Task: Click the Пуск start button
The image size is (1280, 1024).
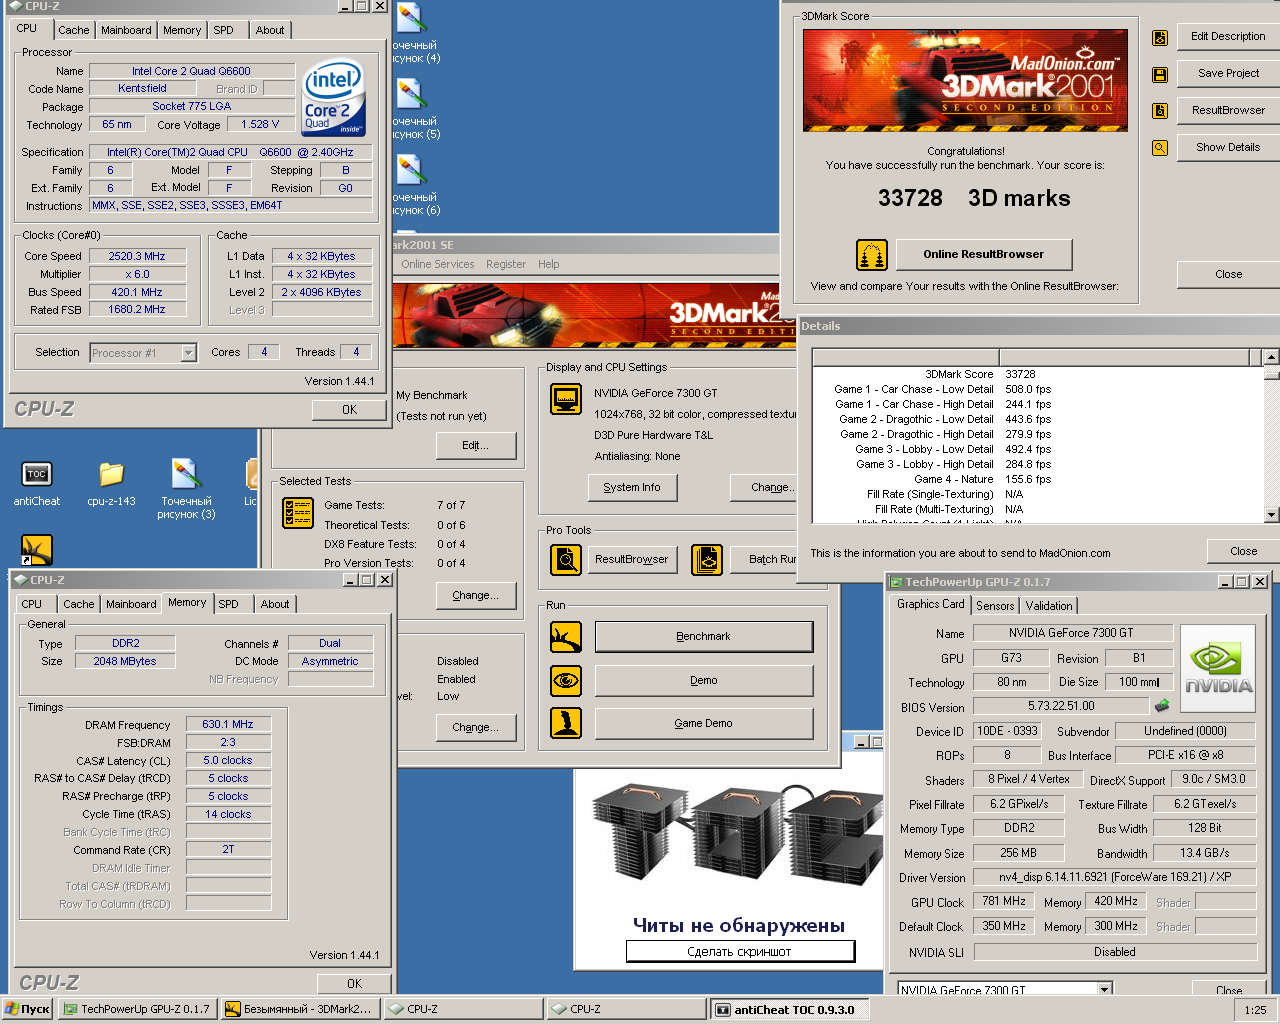Action: click(27, 1009)
